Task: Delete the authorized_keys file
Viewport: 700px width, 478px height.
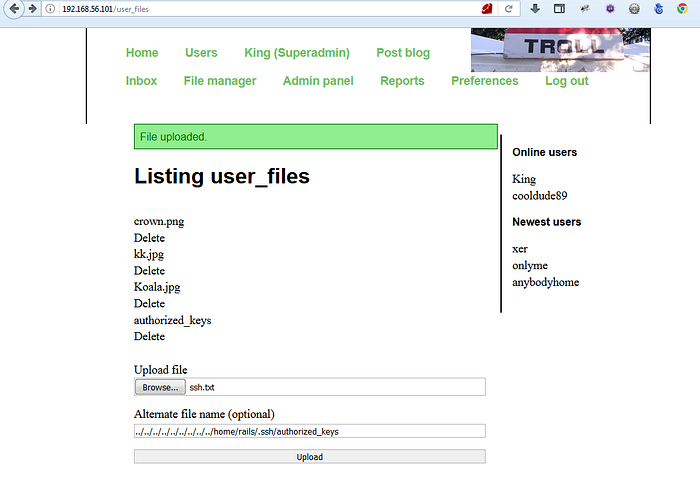Action: tap(149, 337)
